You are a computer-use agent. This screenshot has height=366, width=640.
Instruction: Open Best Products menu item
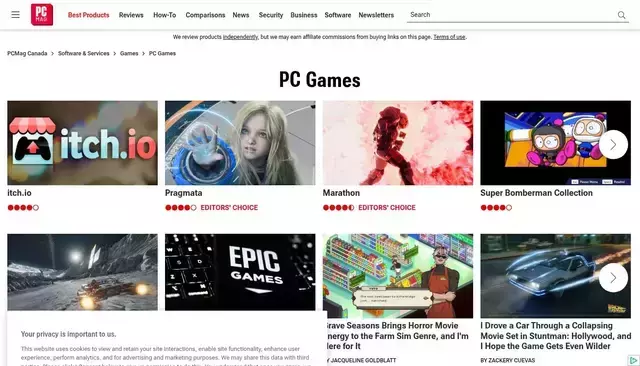click(89, 15)
